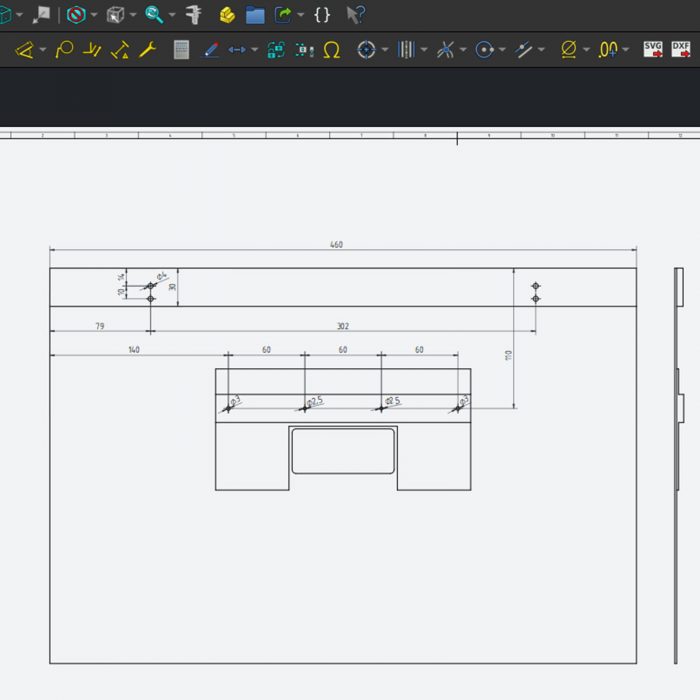The width and height of the screenshot is (700, 700).
Task: Click the curly braces macro icon
Action: [322, 15]
